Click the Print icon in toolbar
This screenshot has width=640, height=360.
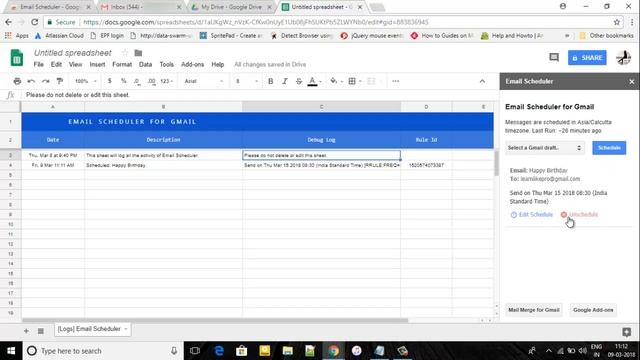17,81
